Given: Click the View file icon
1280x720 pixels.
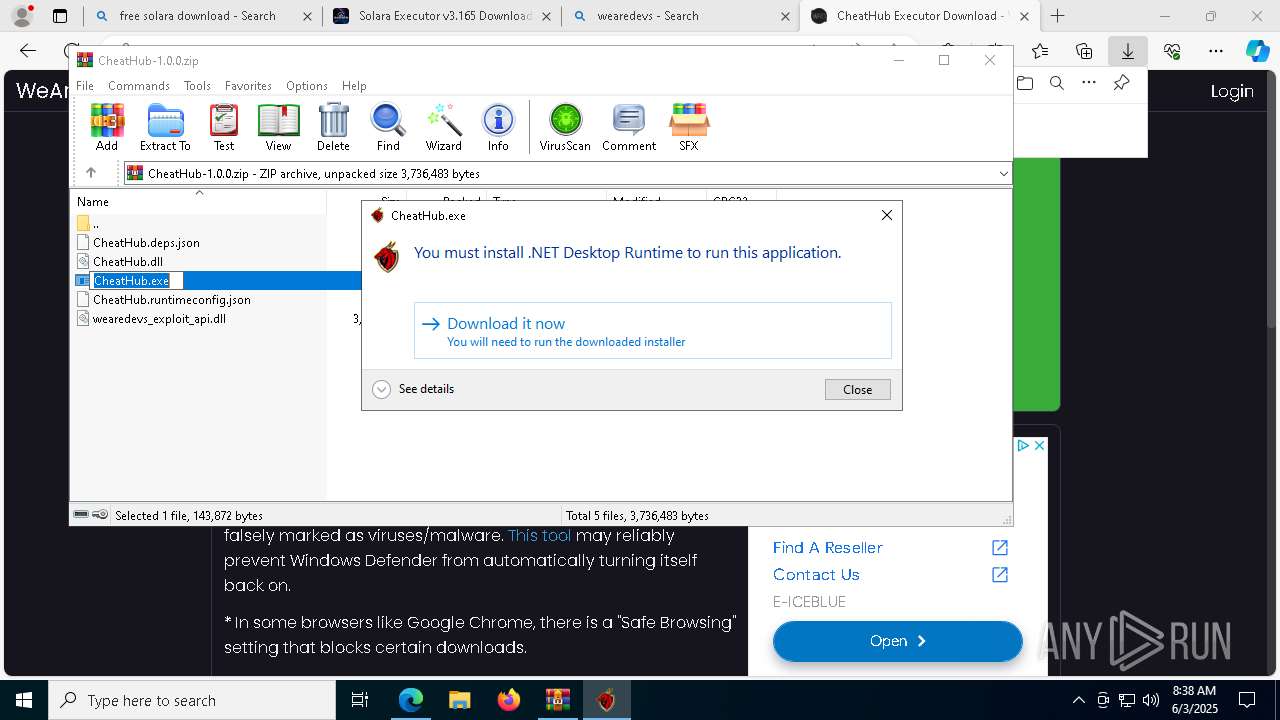Looking at the screenshot, I should click(278, 127).
